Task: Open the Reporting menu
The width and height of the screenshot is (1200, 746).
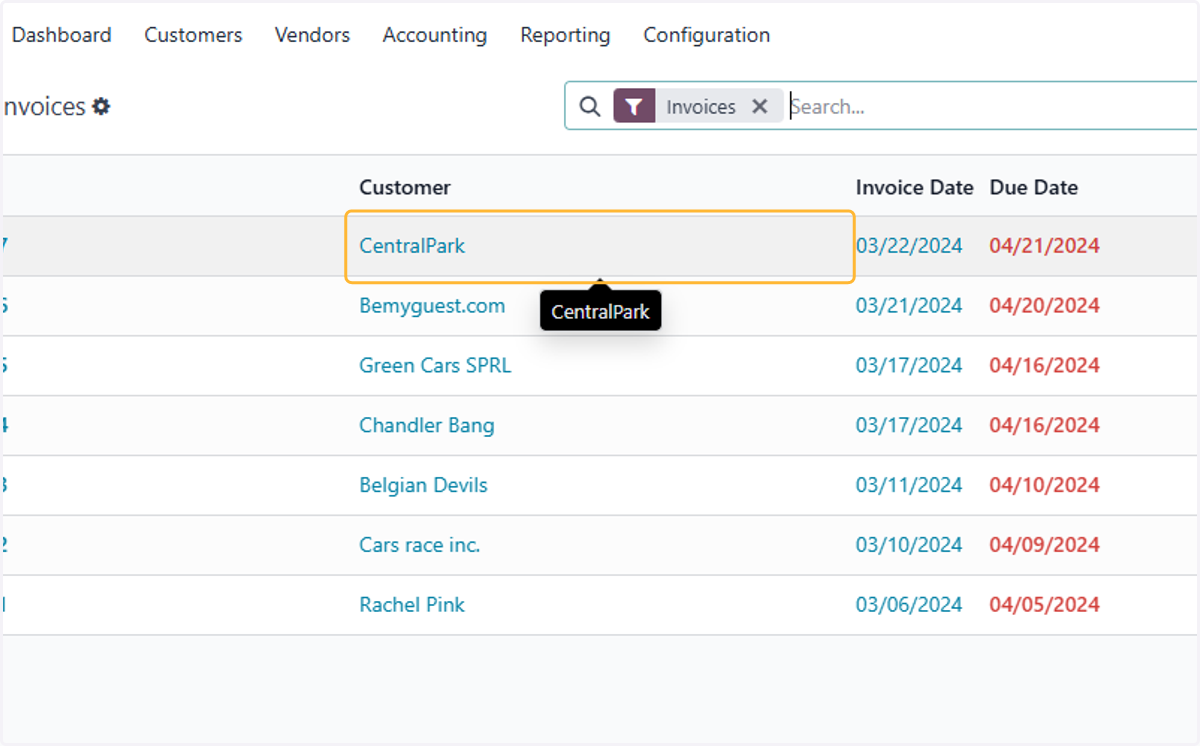Action: pos(565,35)
